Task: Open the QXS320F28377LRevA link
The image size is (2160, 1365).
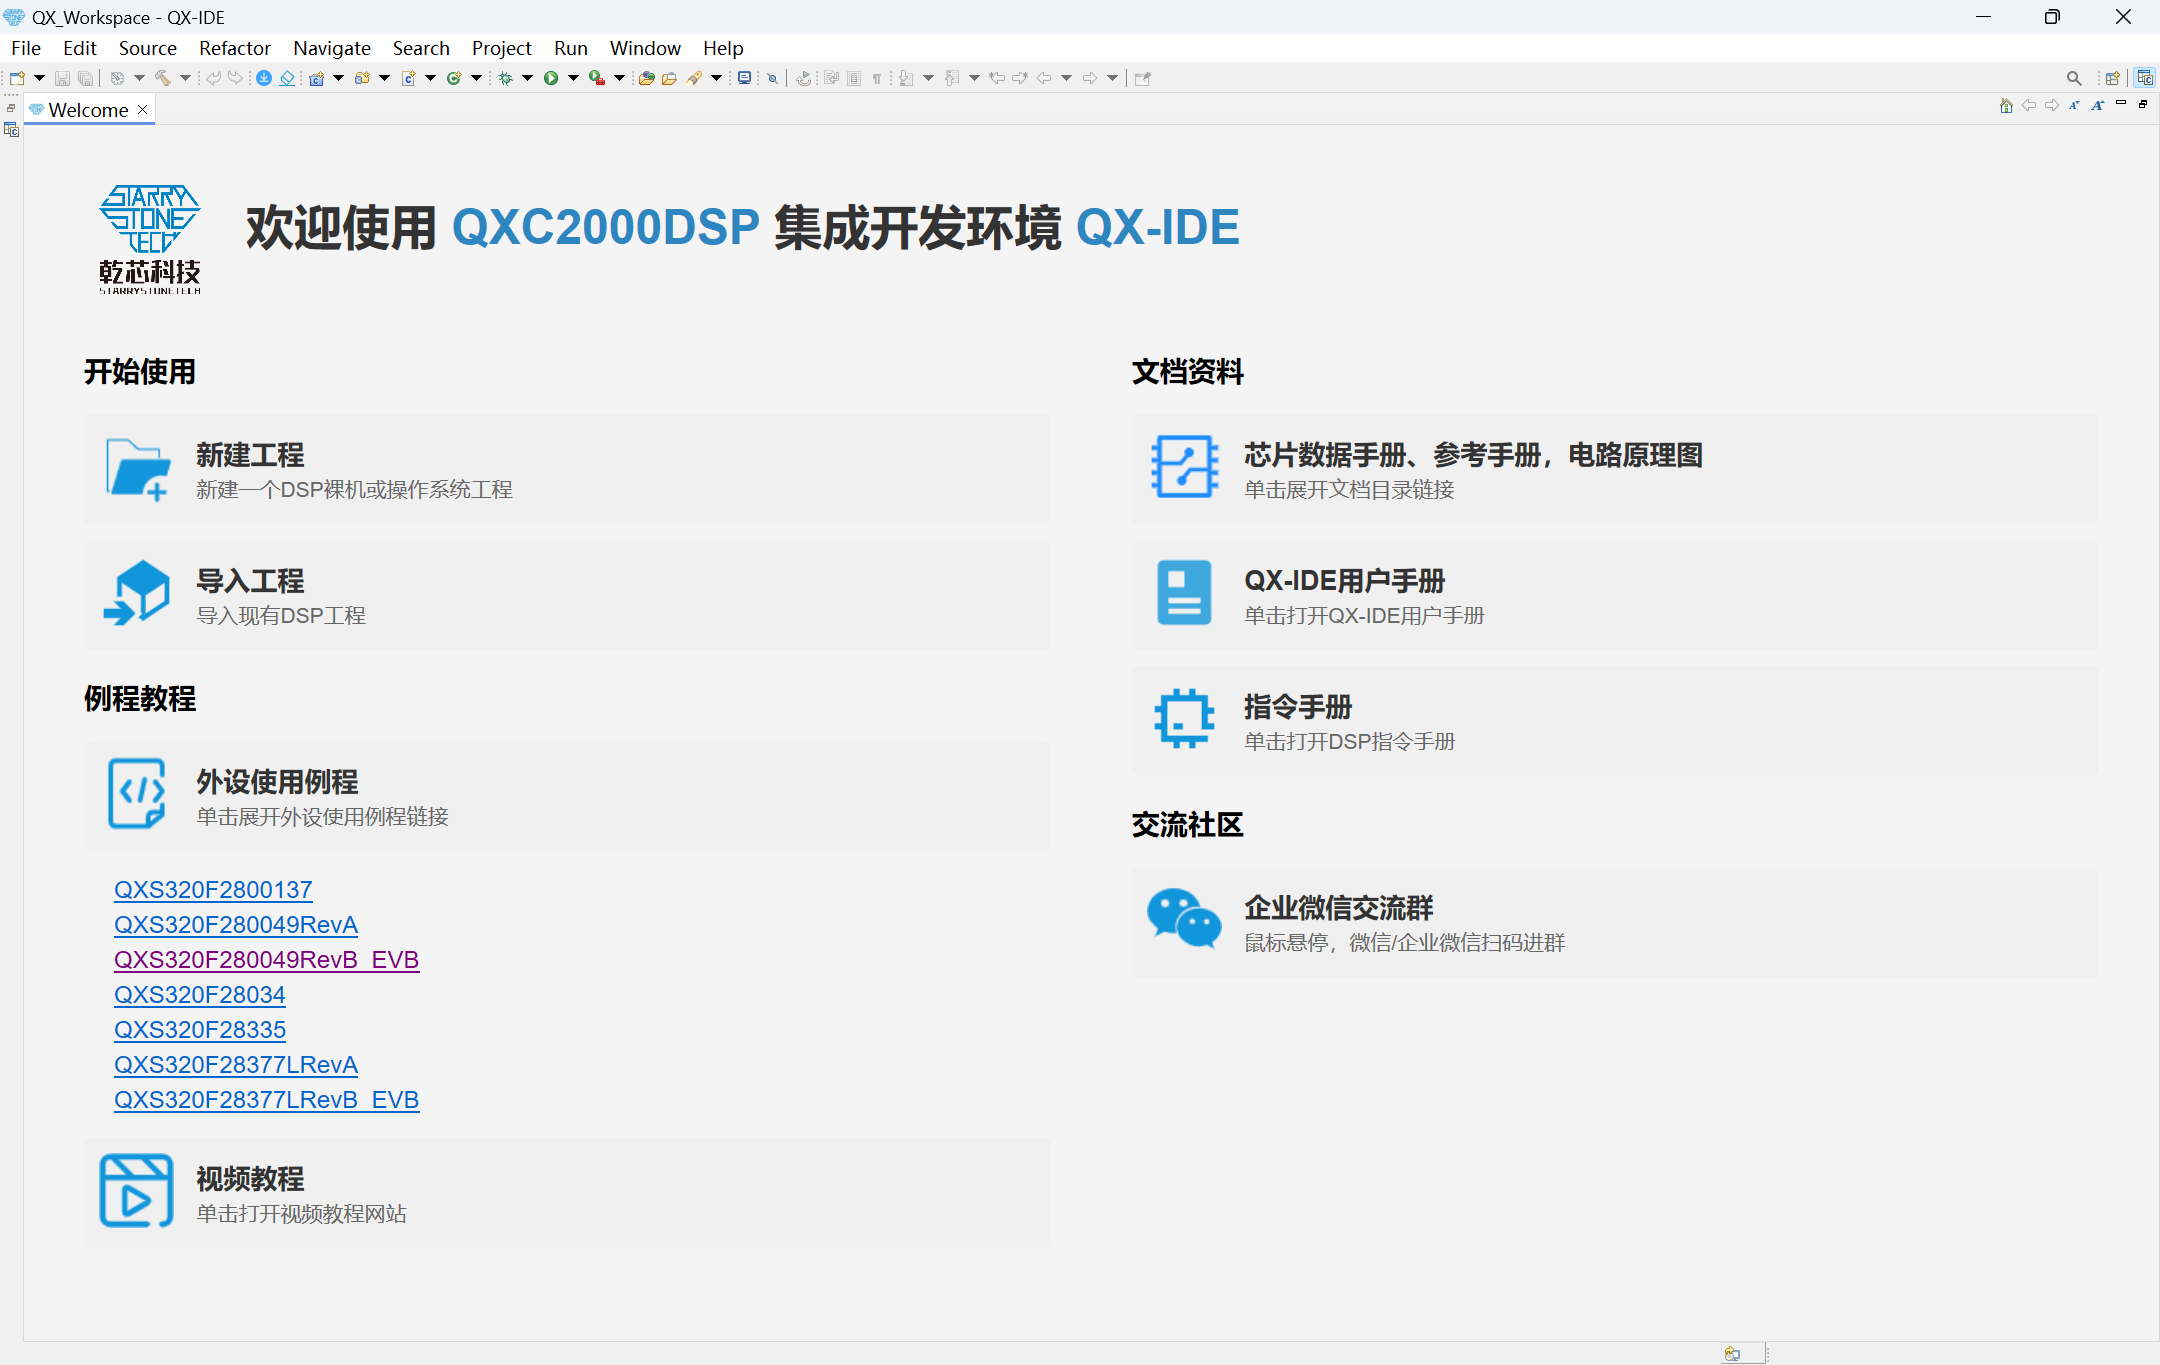Action: click(236, 1064)
